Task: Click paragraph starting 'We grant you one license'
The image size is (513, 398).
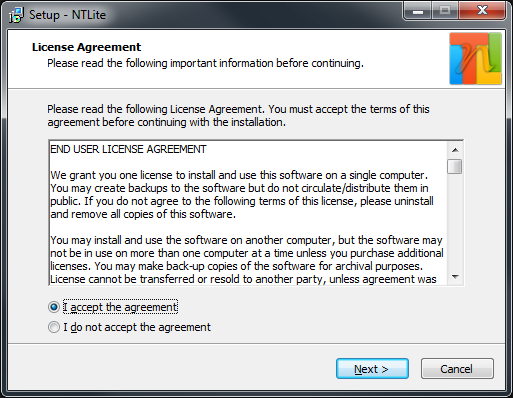Action: (242, 195)
